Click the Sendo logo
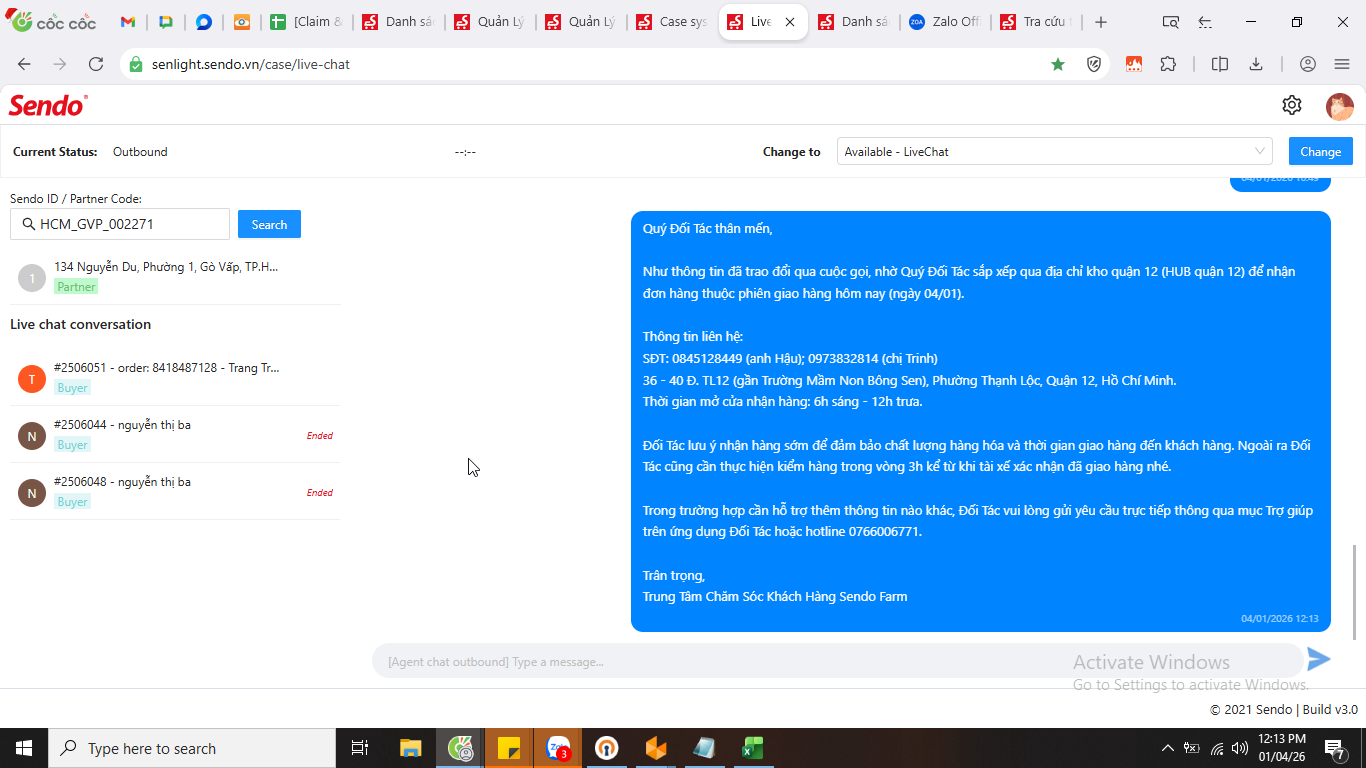The image size is (1366, 768). coord(48,105)
